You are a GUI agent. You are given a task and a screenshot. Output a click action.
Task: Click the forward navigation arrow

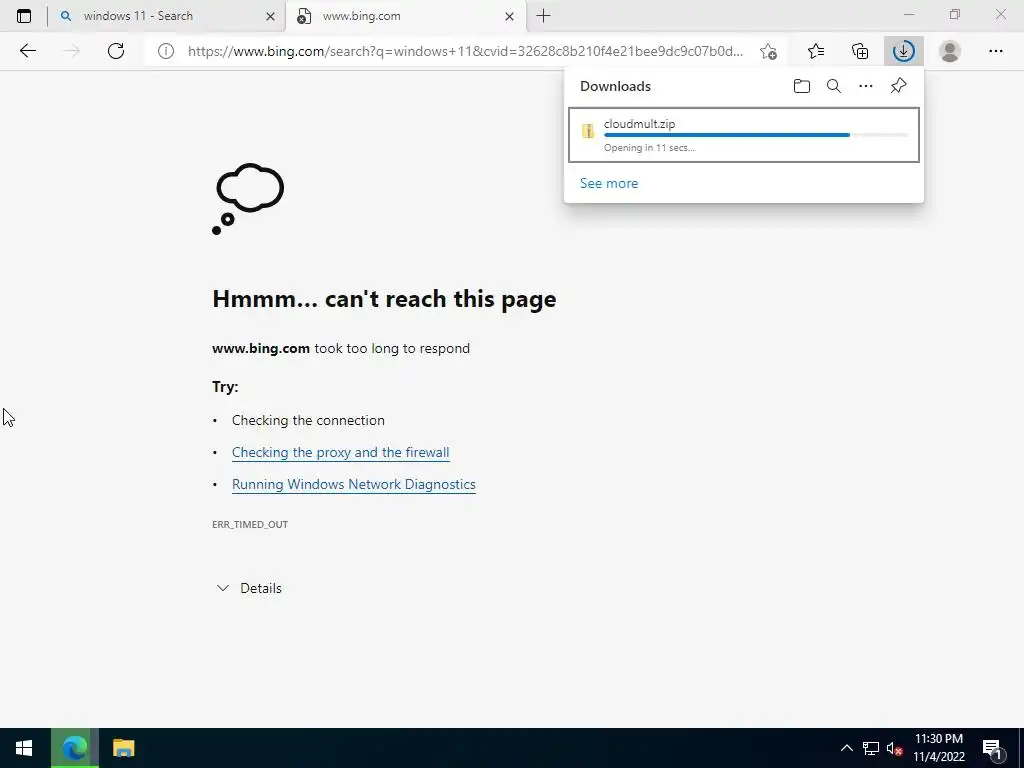click(x=72, y=51)
